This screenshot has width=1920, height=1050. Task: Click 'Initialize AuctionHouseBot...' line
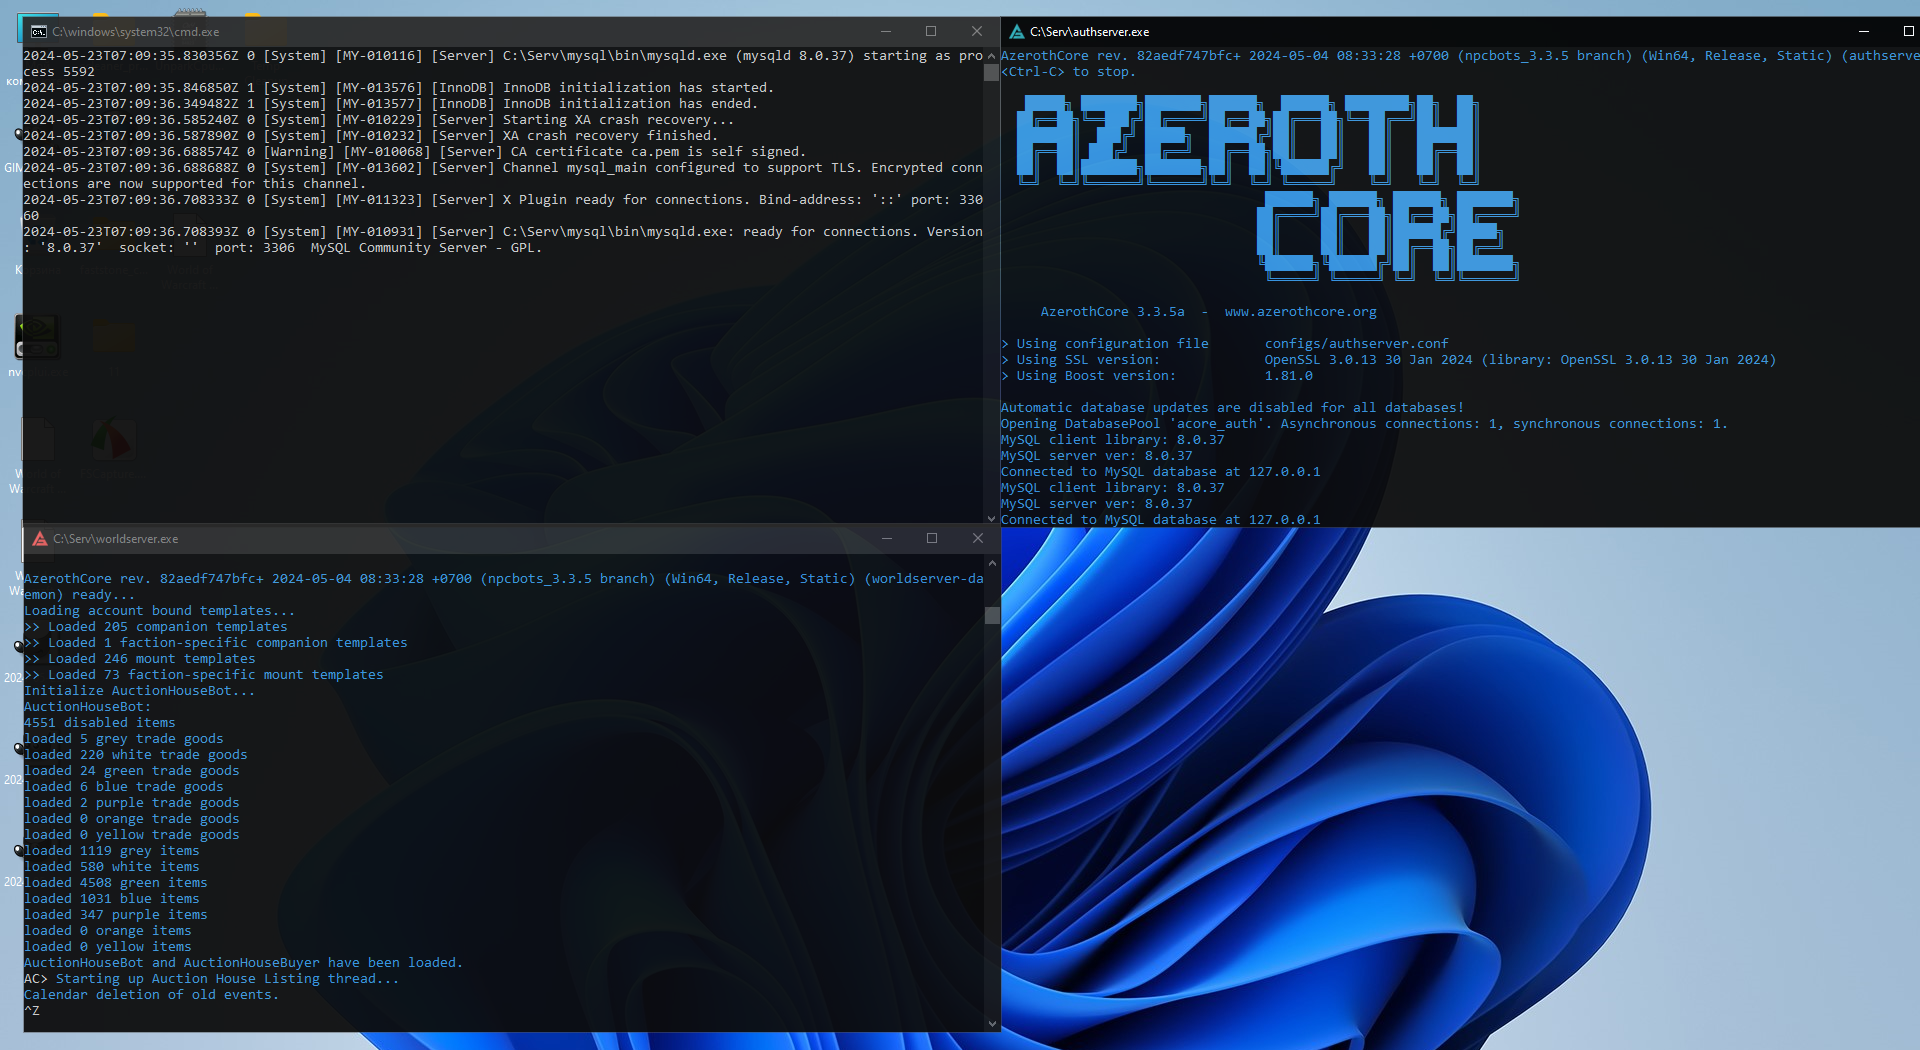[139, 691]
